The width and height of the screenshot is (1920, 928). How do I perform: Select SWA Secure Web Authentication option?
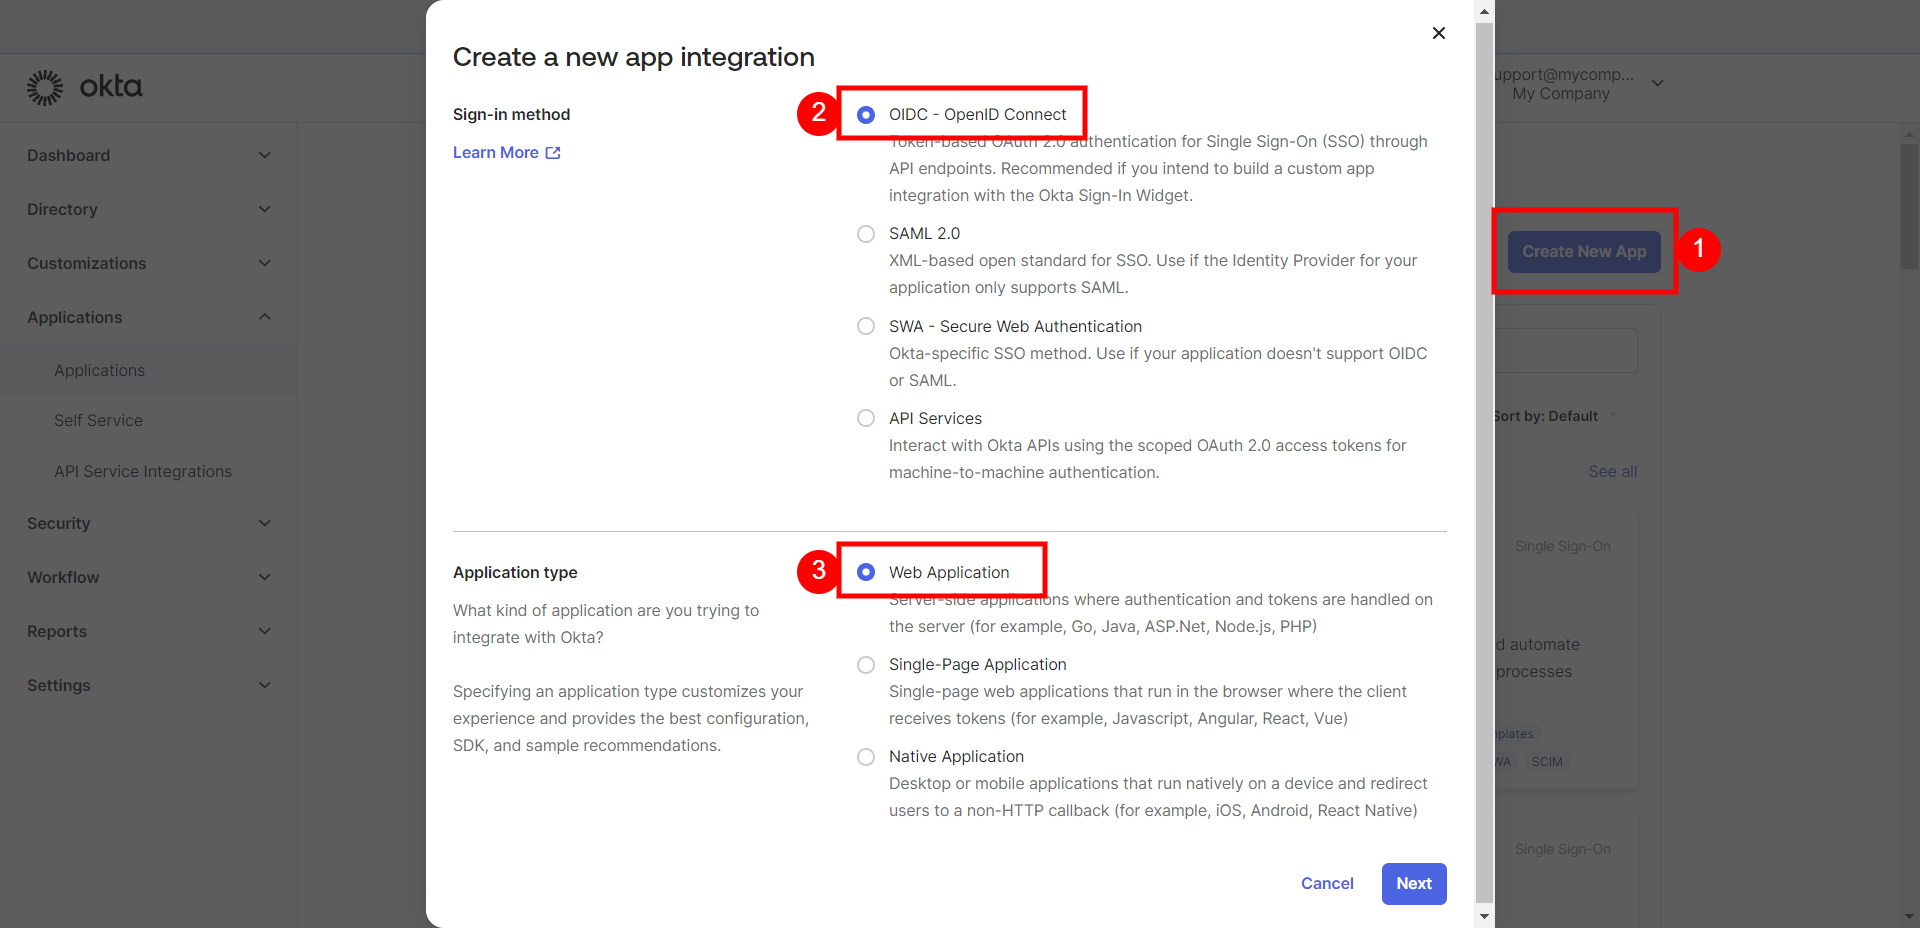[x=866, y=327]
